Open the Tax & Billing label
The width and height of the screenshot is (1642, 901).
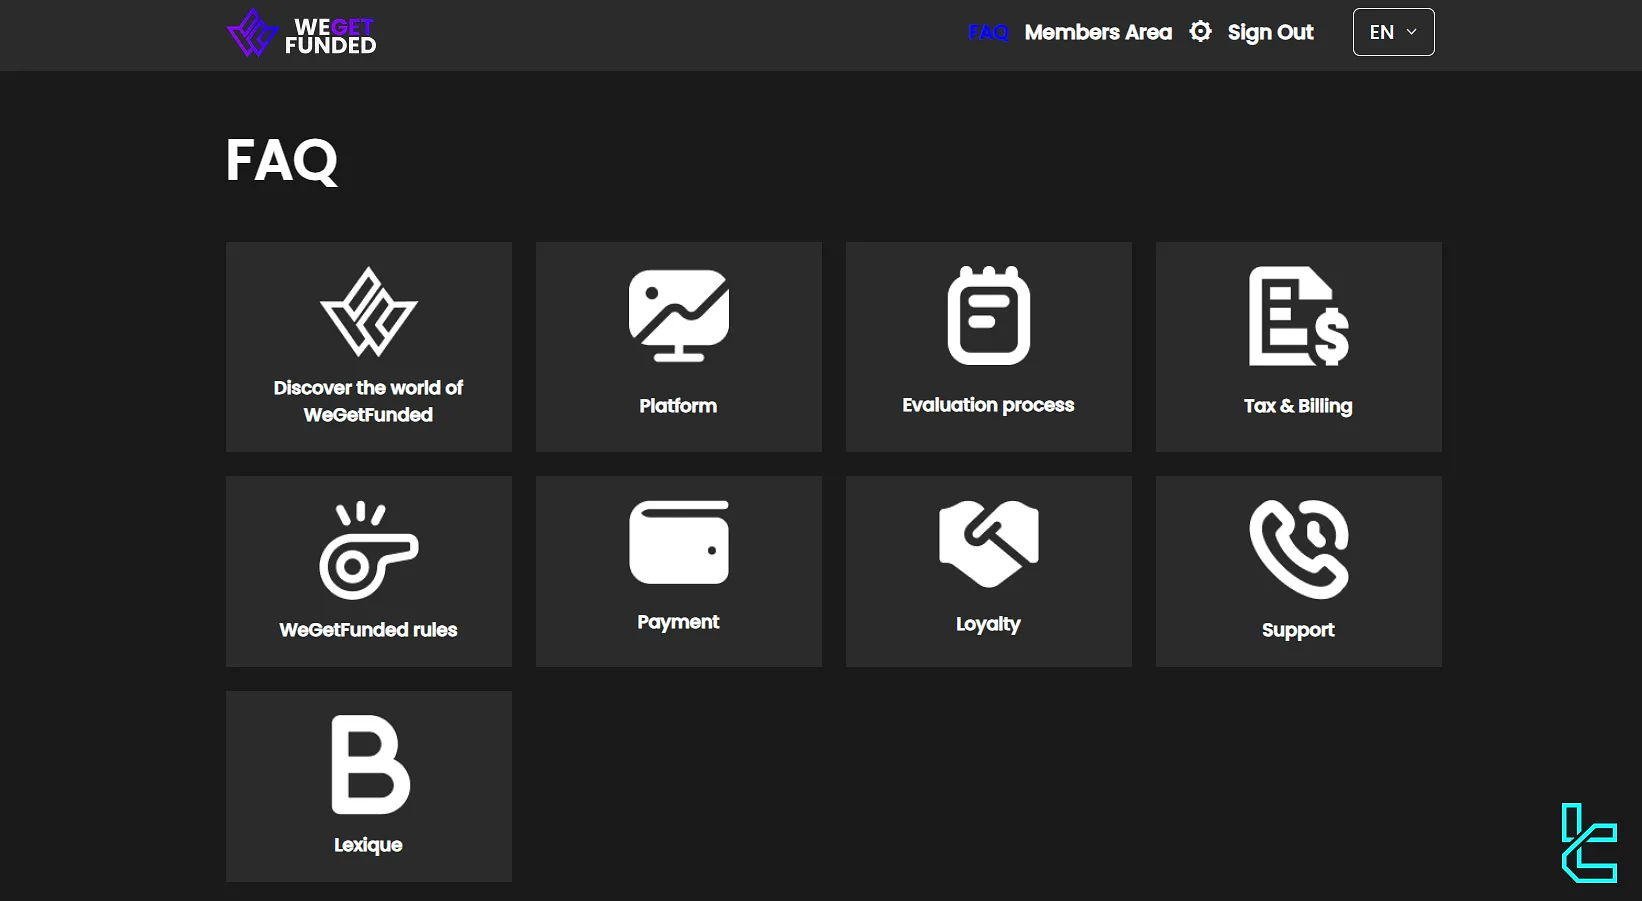click(1298, 406)
